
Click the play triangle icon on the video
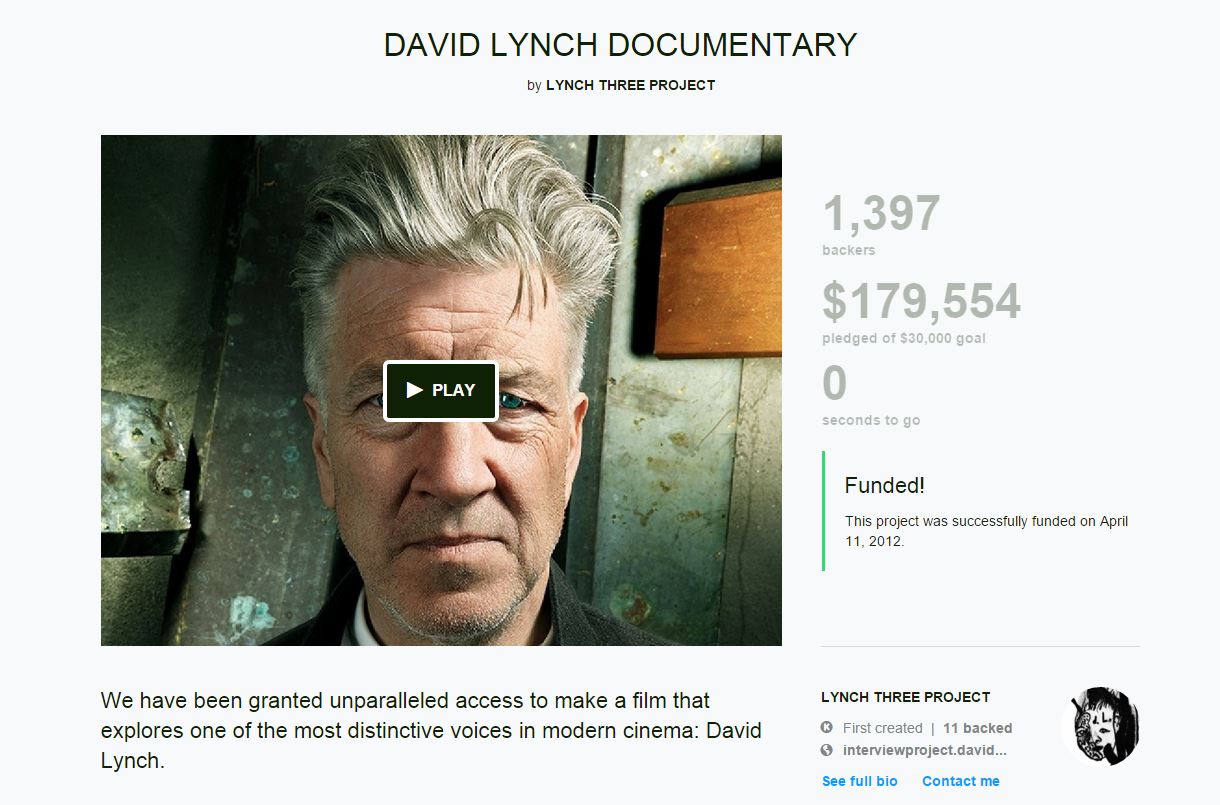point(415,390)
